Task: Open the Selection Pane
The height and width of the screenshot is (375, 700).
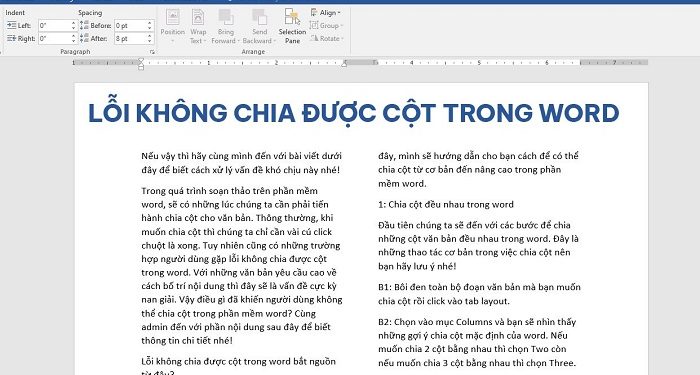Action: pyautogui.click(x=292, y=25)
